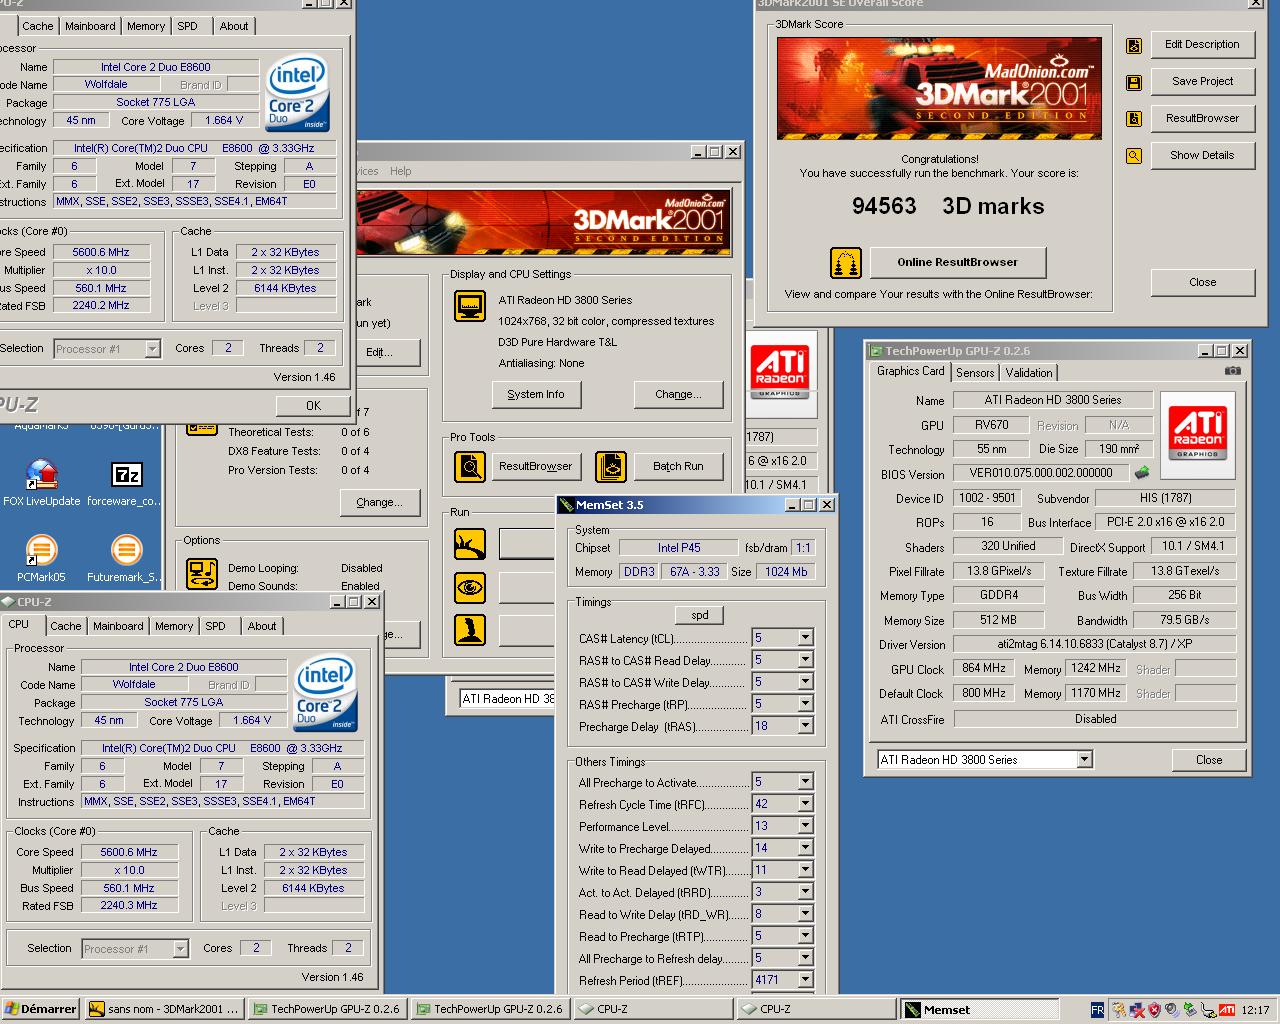
Task: Click the 3DMark2001 banner in score window
Action: click(x=939, y=88)
